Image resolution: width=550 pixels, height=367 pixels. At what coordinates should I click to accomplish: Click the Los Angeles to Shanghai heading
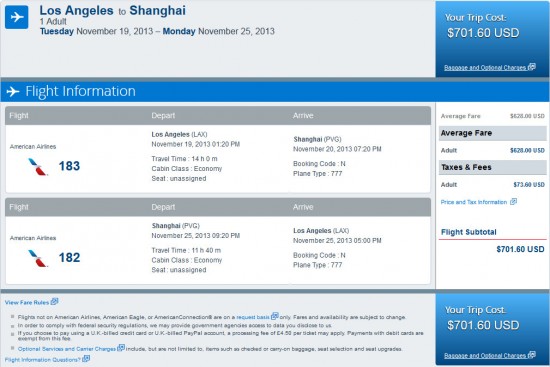[x=113, y=11]
